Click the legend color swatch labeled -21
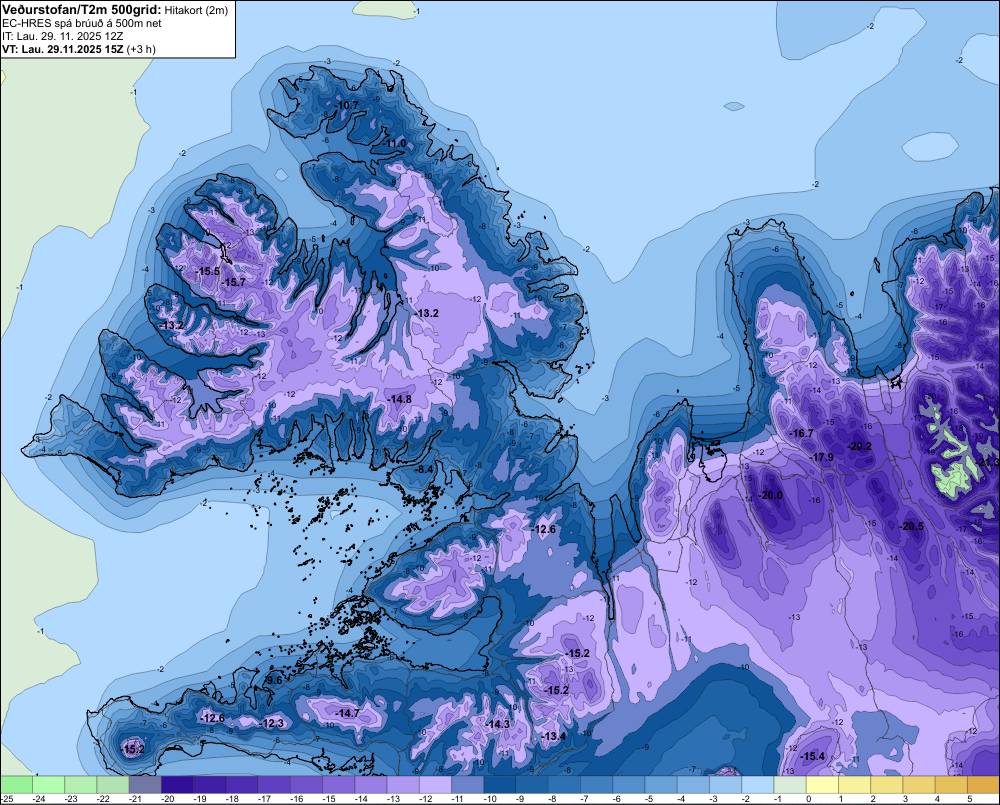Screen dimensions: 1000x805 coord(145,784)
